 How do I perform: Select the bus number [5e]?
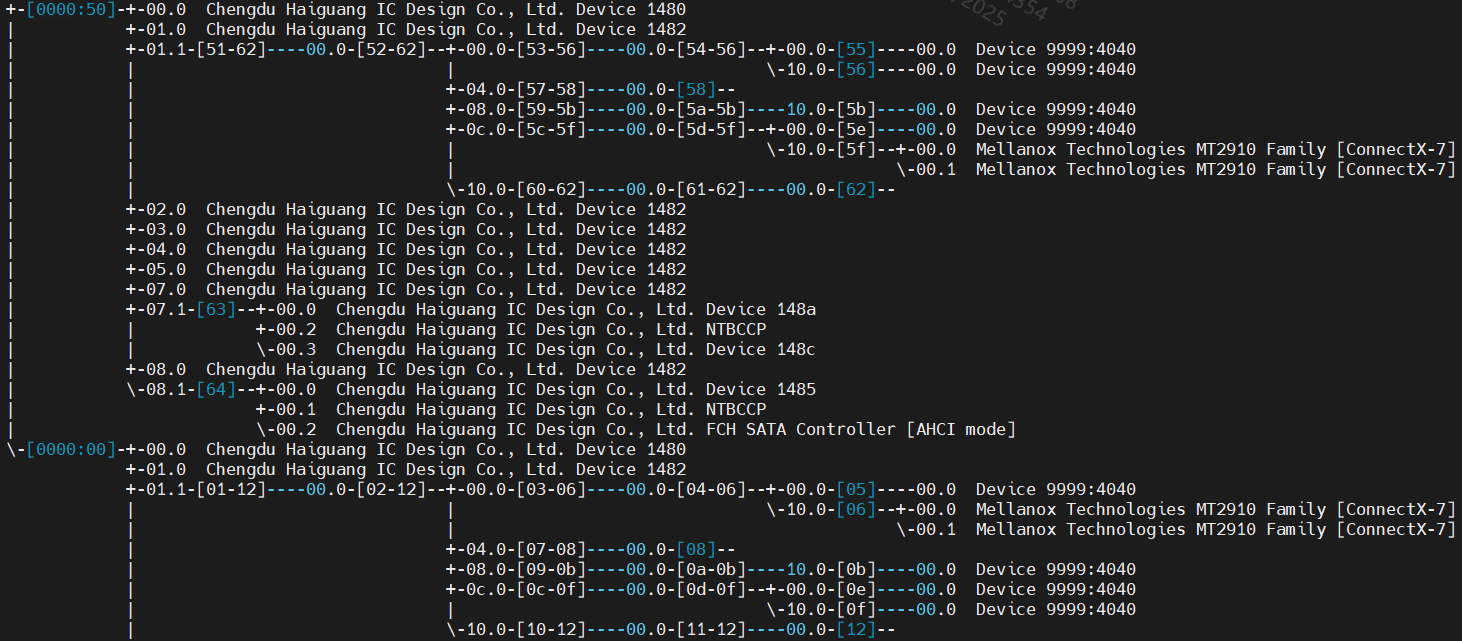856,129
